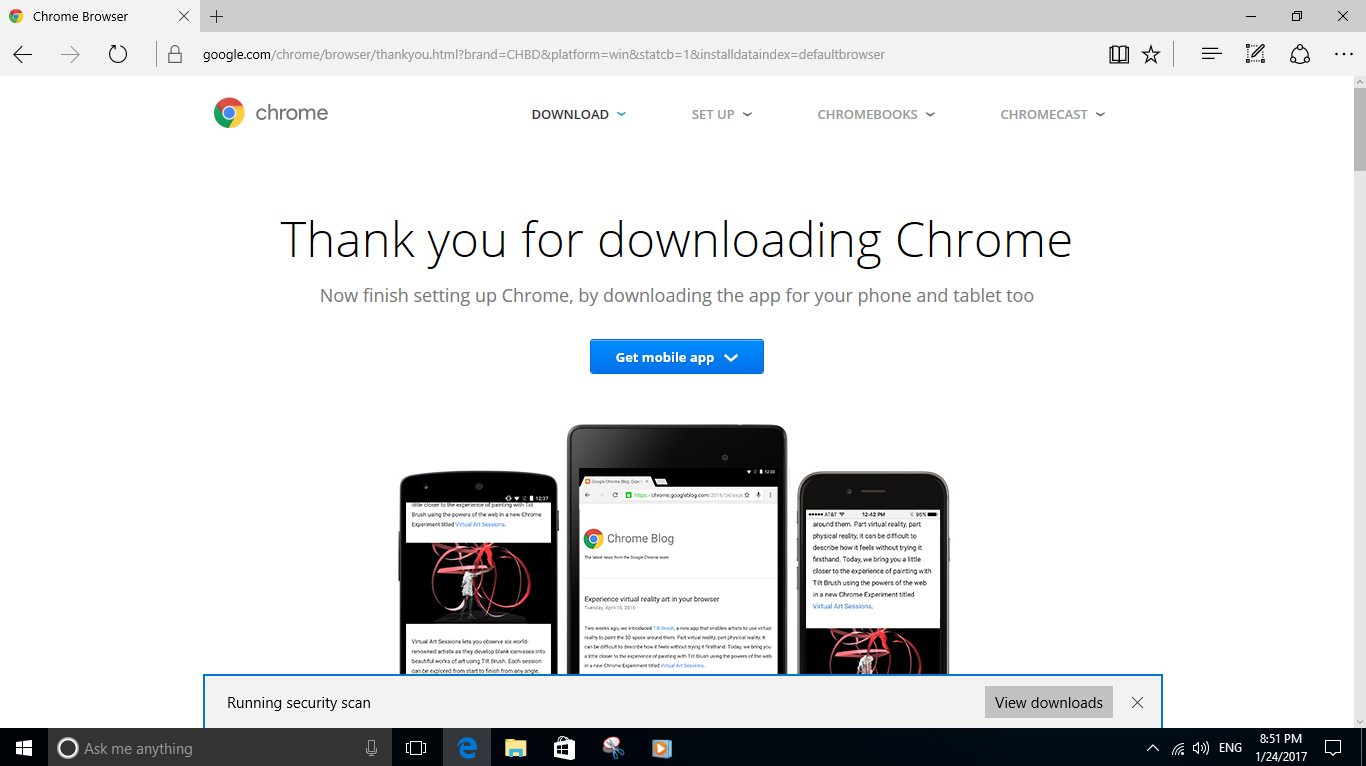Open the Action Center notifications icon

(1333, 747)
